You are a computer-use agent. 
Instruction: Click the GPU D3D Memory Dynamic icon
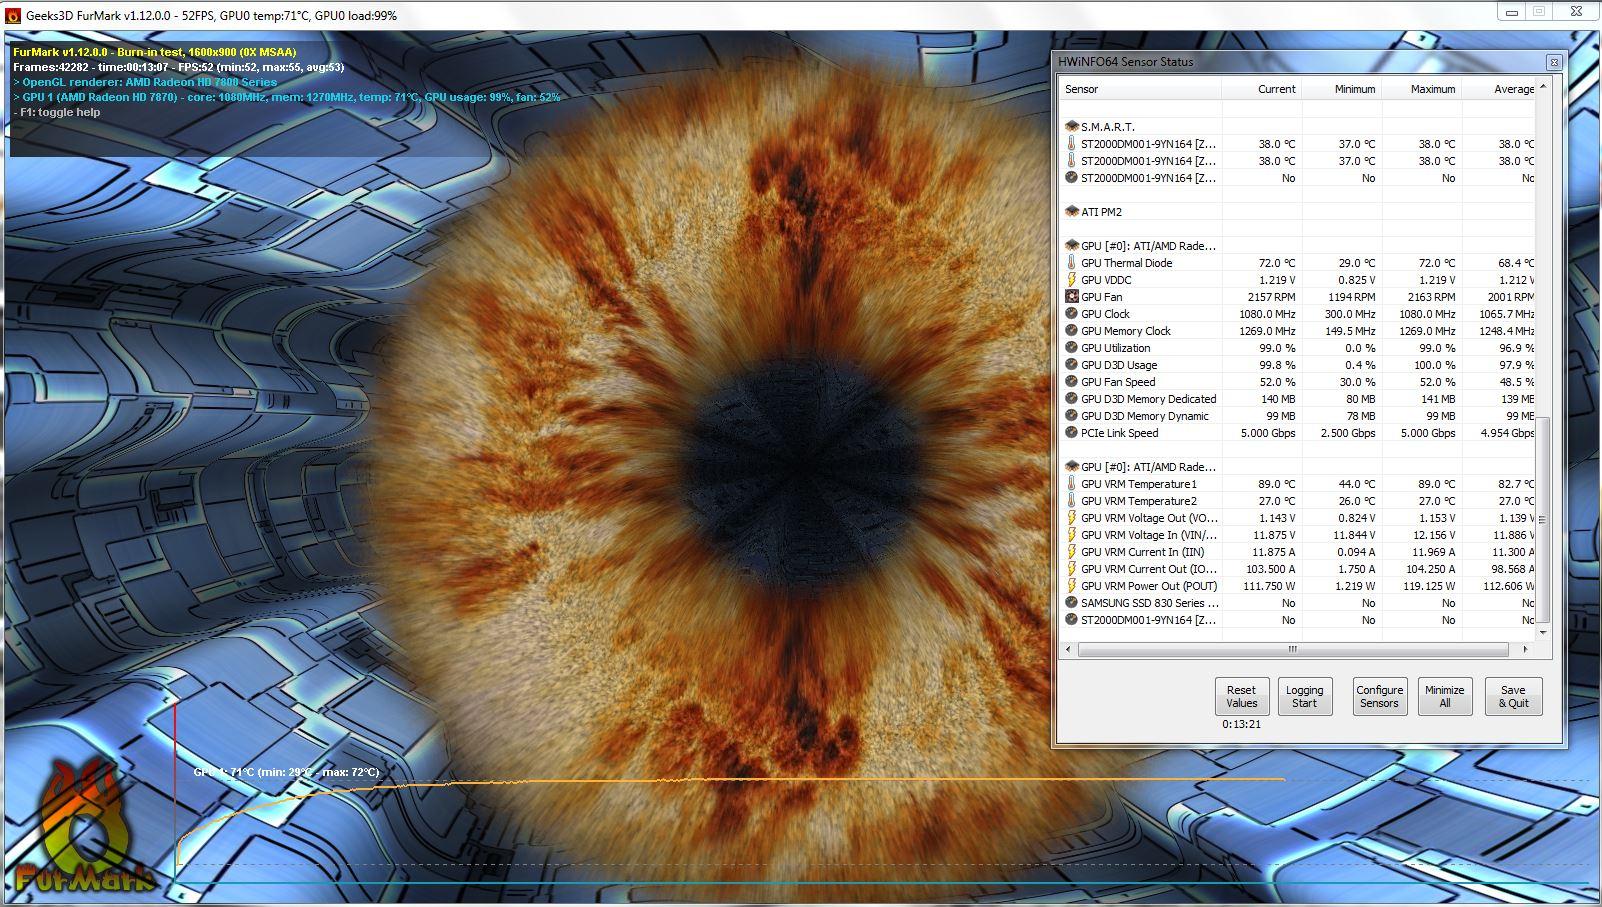tap(1072, 416)
